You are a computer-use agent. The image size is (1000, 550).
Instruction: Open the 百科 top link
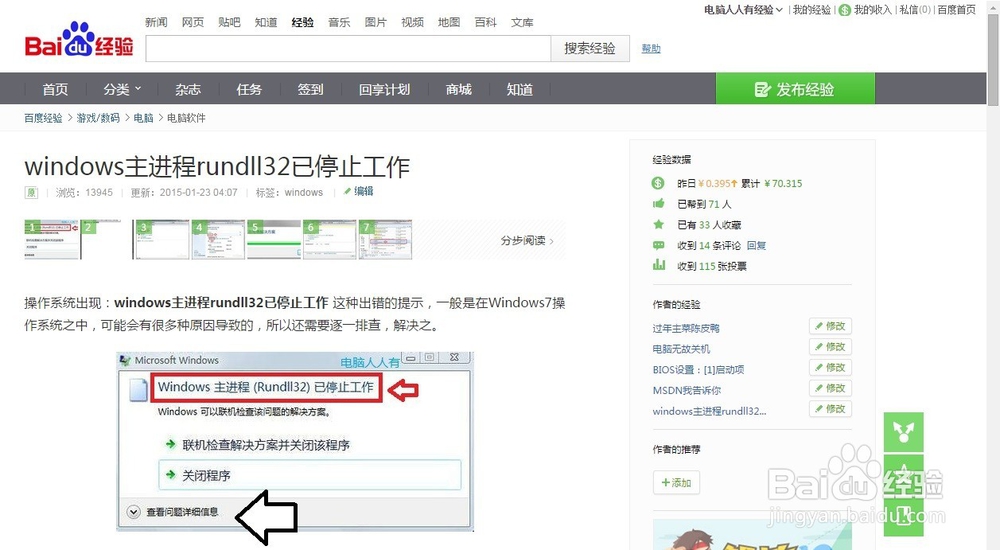(x=485, y=22)
